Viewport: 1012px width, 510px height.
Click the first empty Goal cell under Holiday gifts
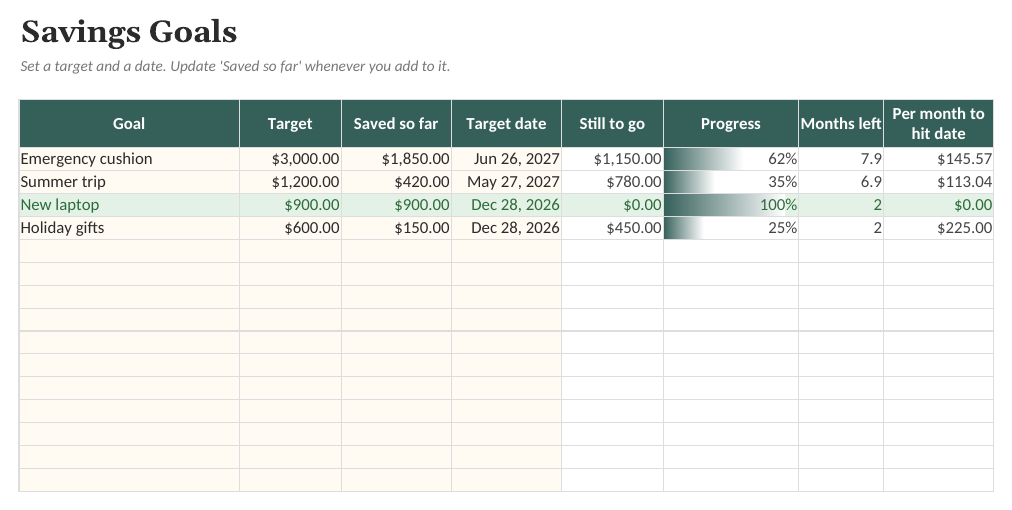tap(129, 251)
